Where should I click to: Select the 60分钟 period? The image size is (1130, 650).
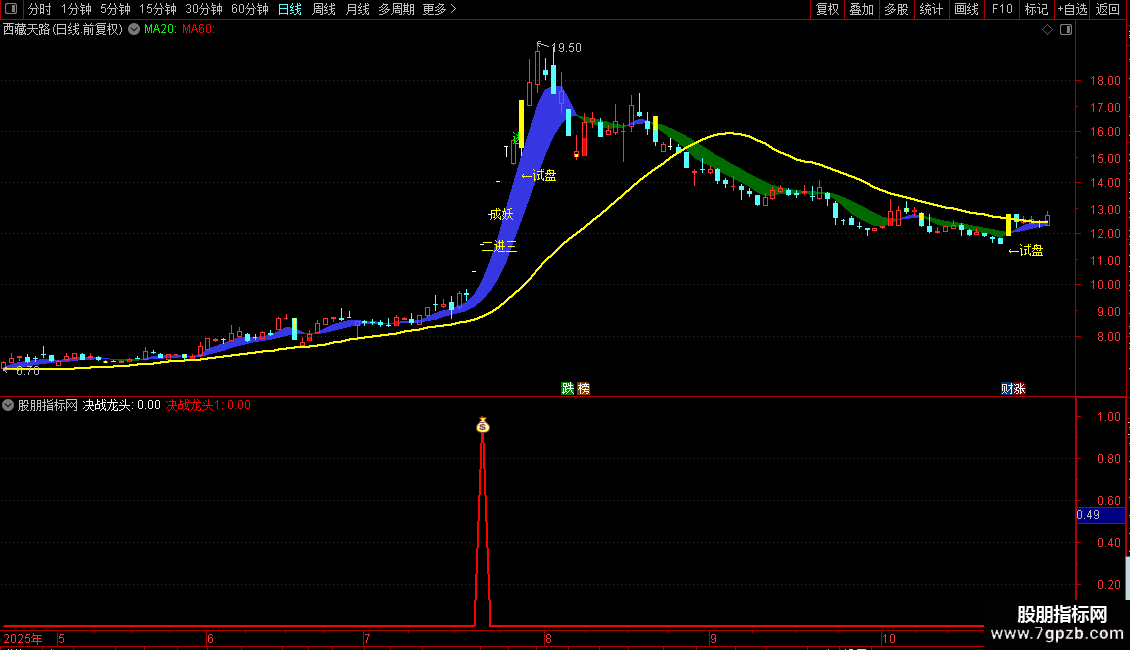[x=249, y=9]
